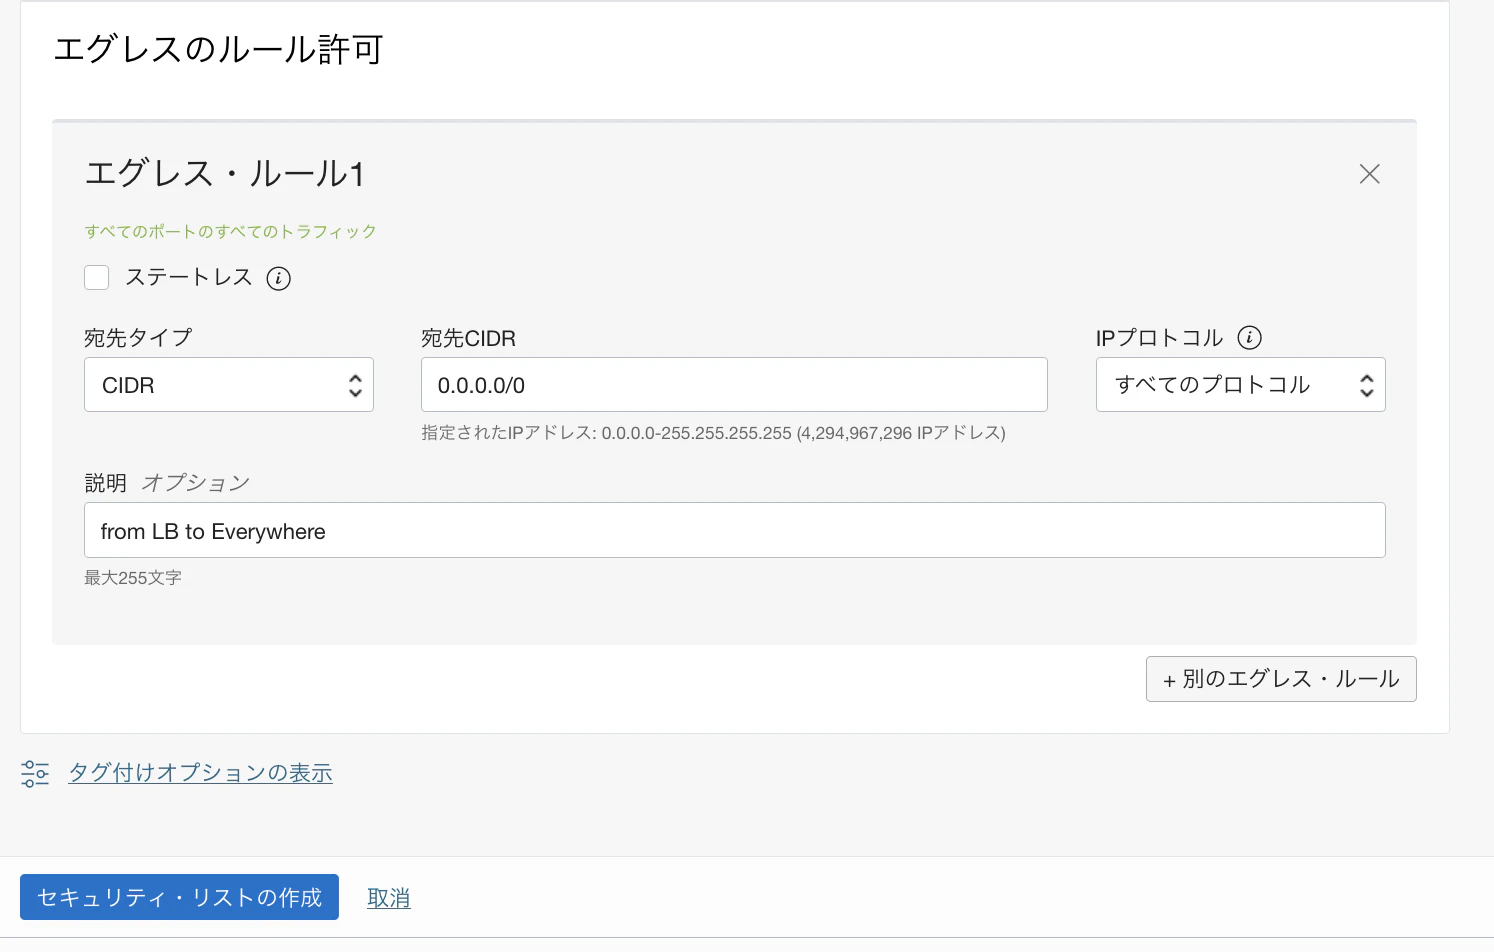This screenshot has width=1494, height=952.
Task: Click the 最大255文字 hint text
Action: (x=133, y=578)
